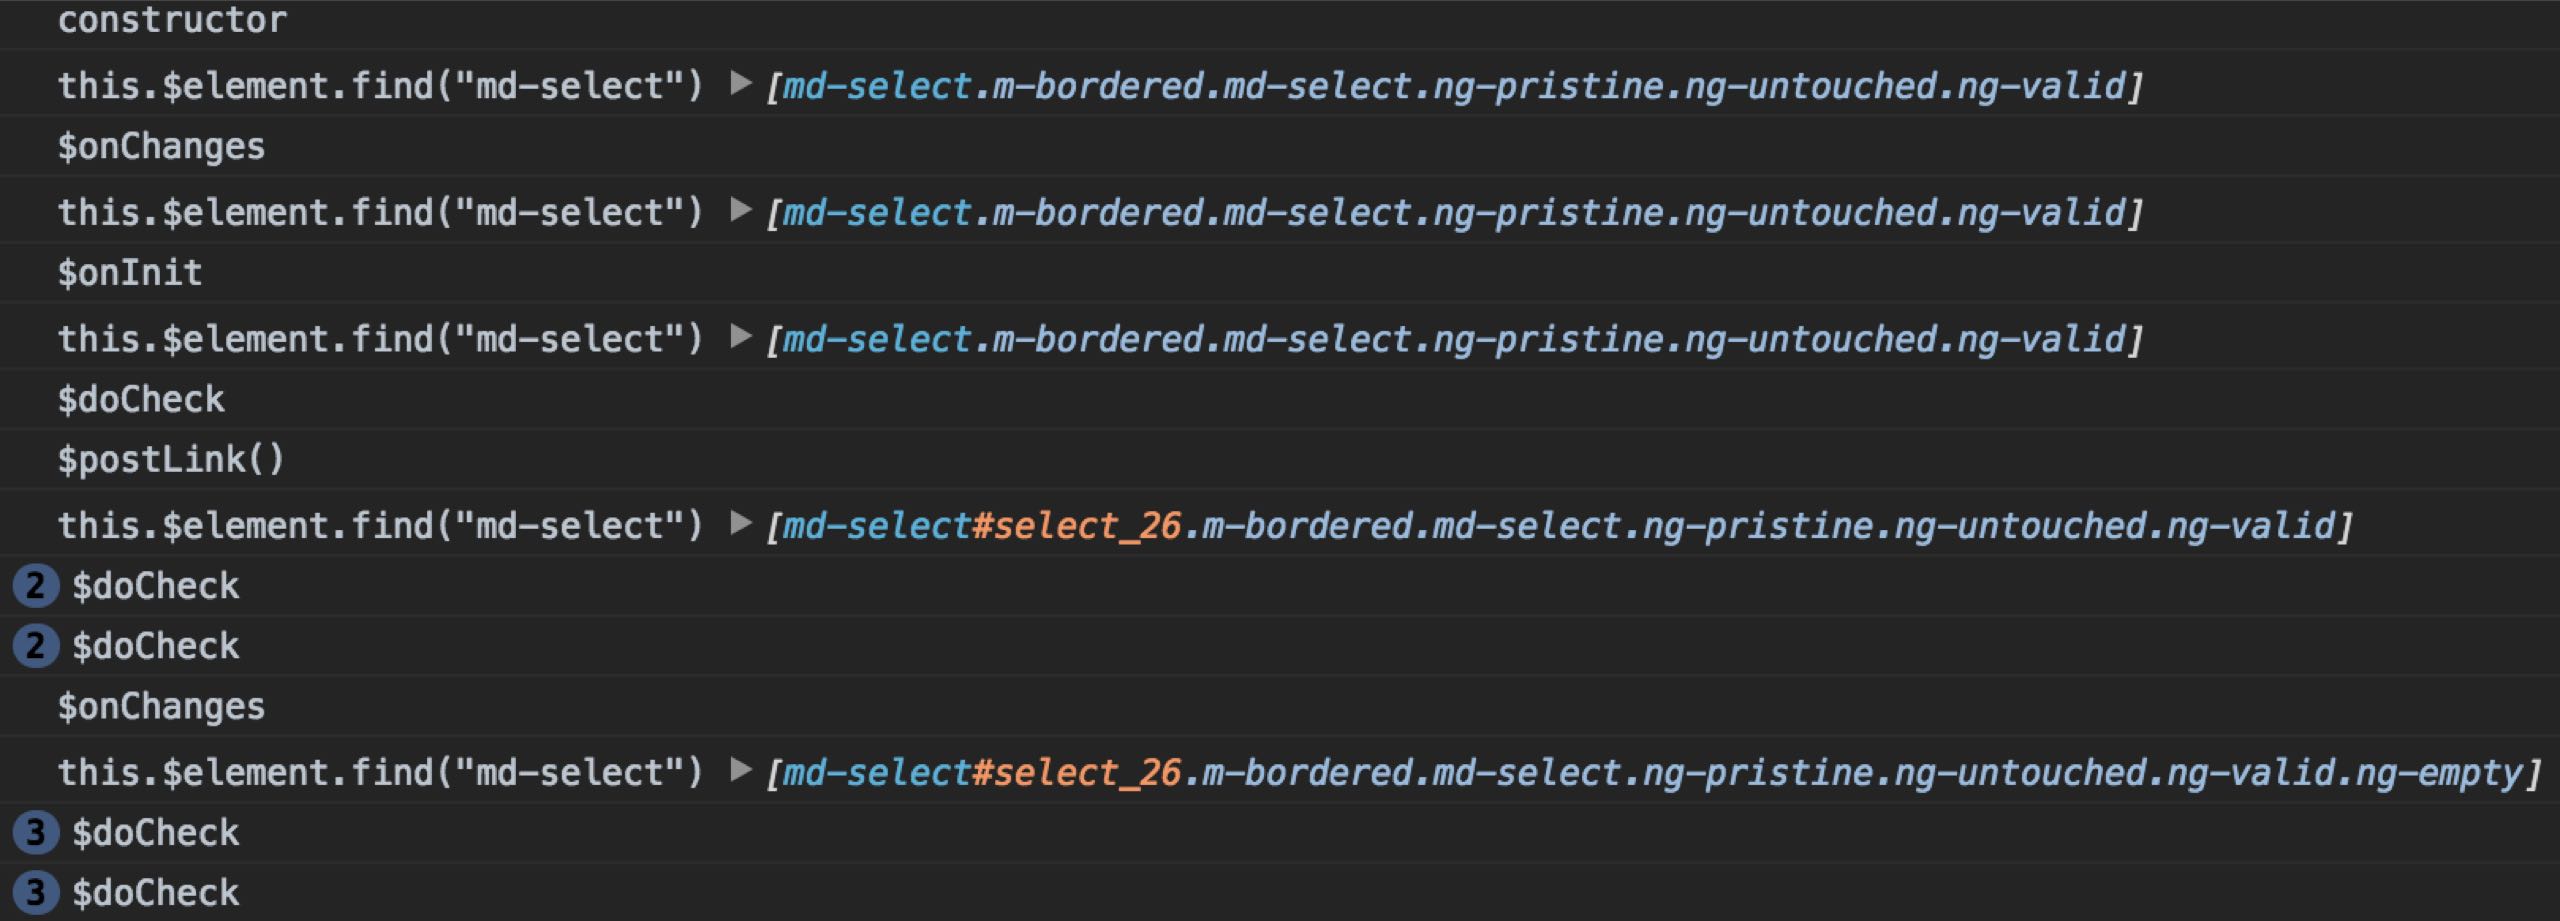Open the md-select#select_26 element ending in ng-empty
The width and height of the screenshot is (2560, 921).
pos(1650,773)
